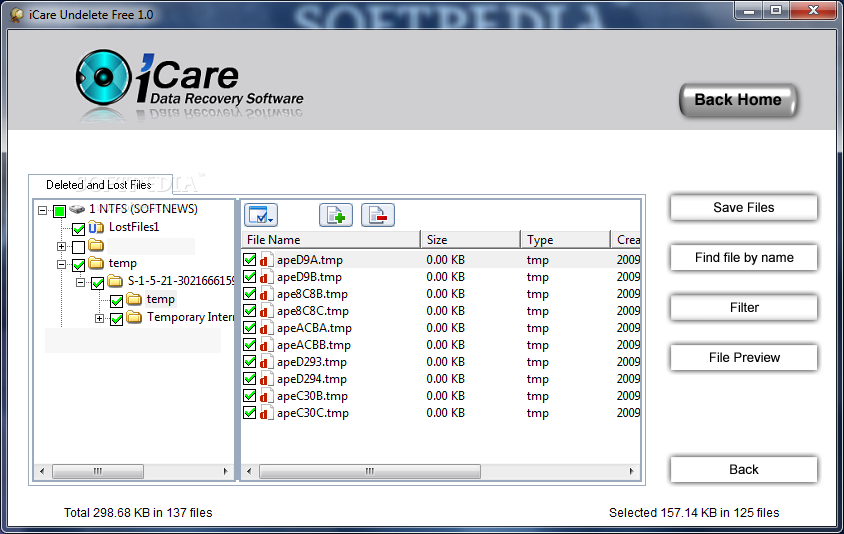Click the Back Home button

click(738, 100)
